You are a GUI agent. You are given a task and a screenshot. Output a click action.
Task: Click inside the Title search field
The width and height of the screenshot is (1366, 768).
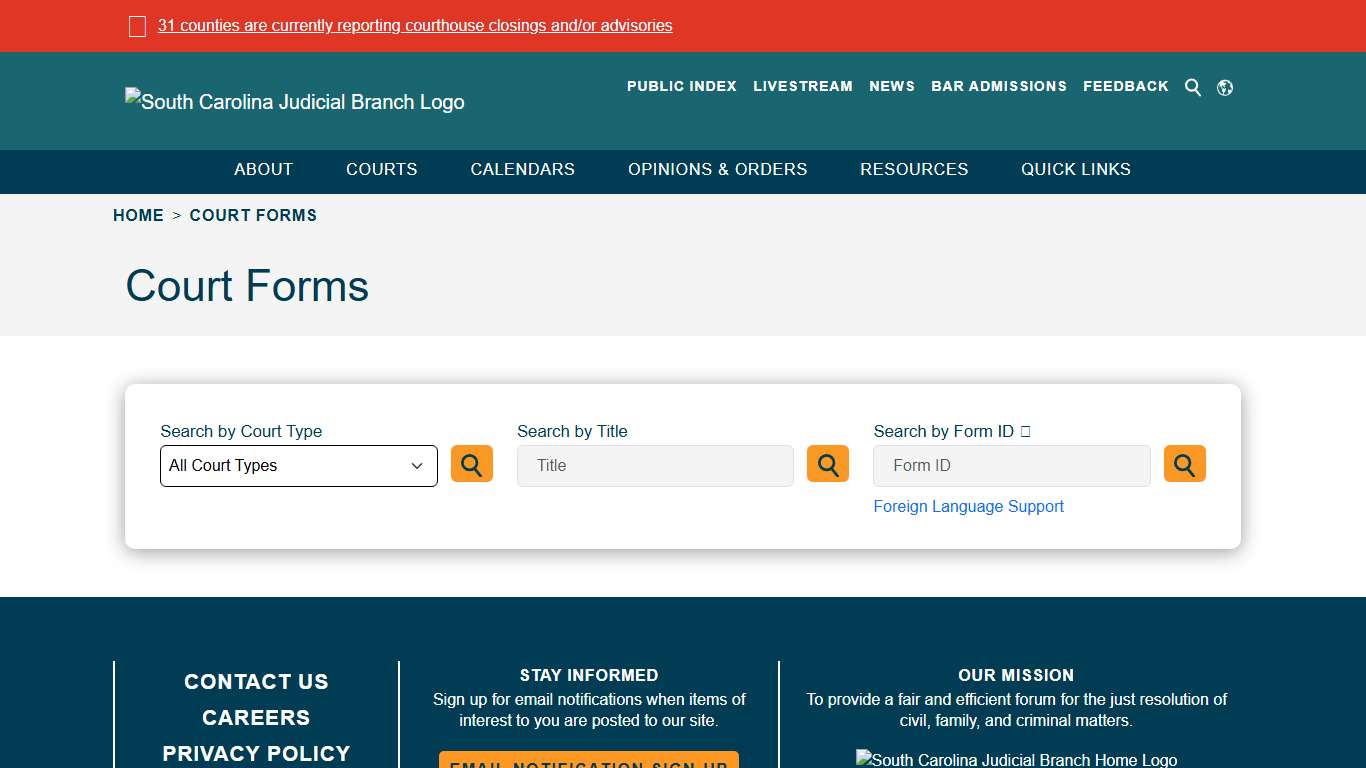[x=655, y=465]
